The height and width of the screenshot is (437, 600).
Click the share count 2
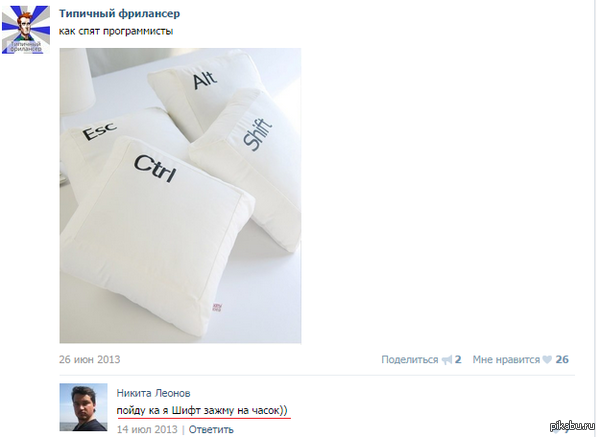[x=458, y=360]
